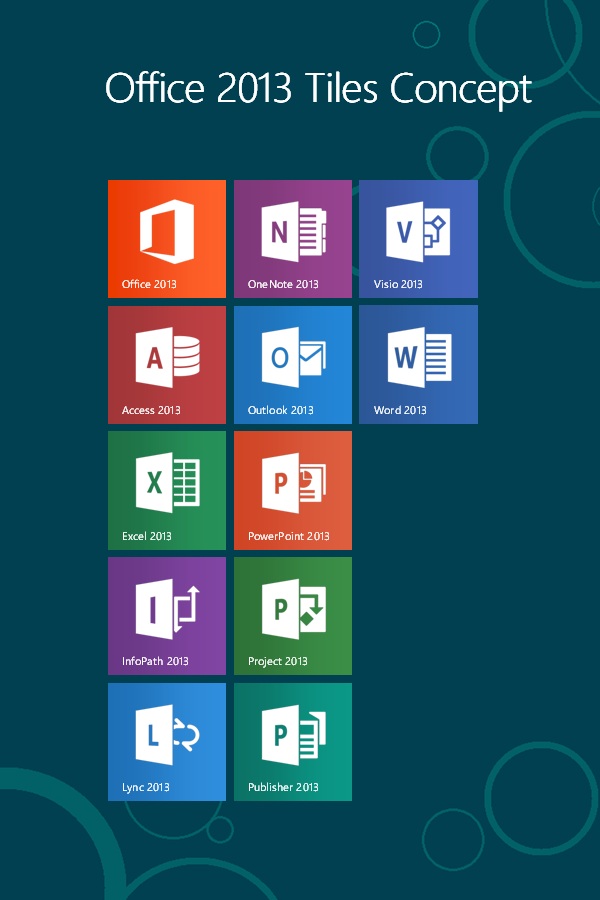Click the "Visio 2013" tile label
600x900 pixels.
point(398,284)
